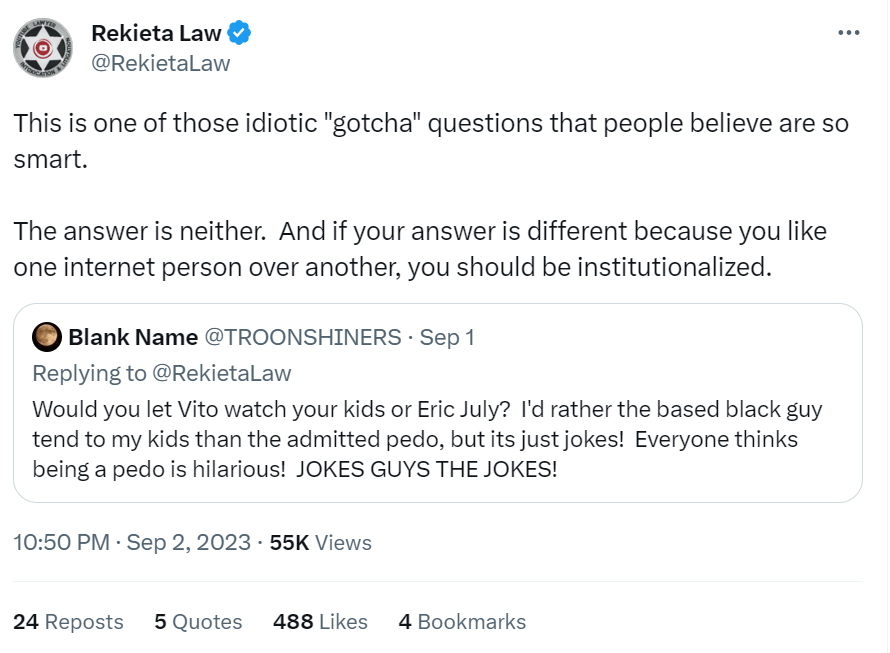Open Blank Name's profile from quoted tweet
890x653 pixels.
133,337
